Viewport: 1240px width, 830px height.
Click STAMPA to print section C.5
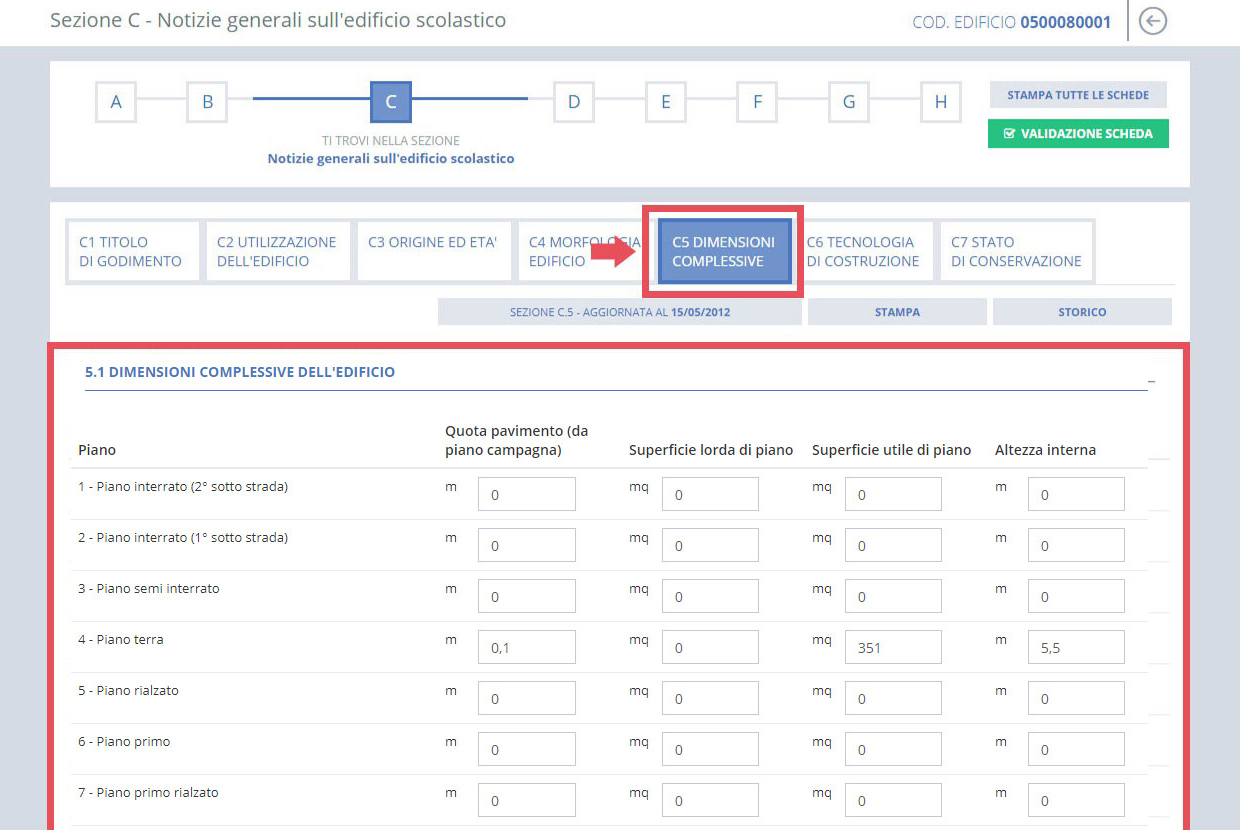click(896, 311)
